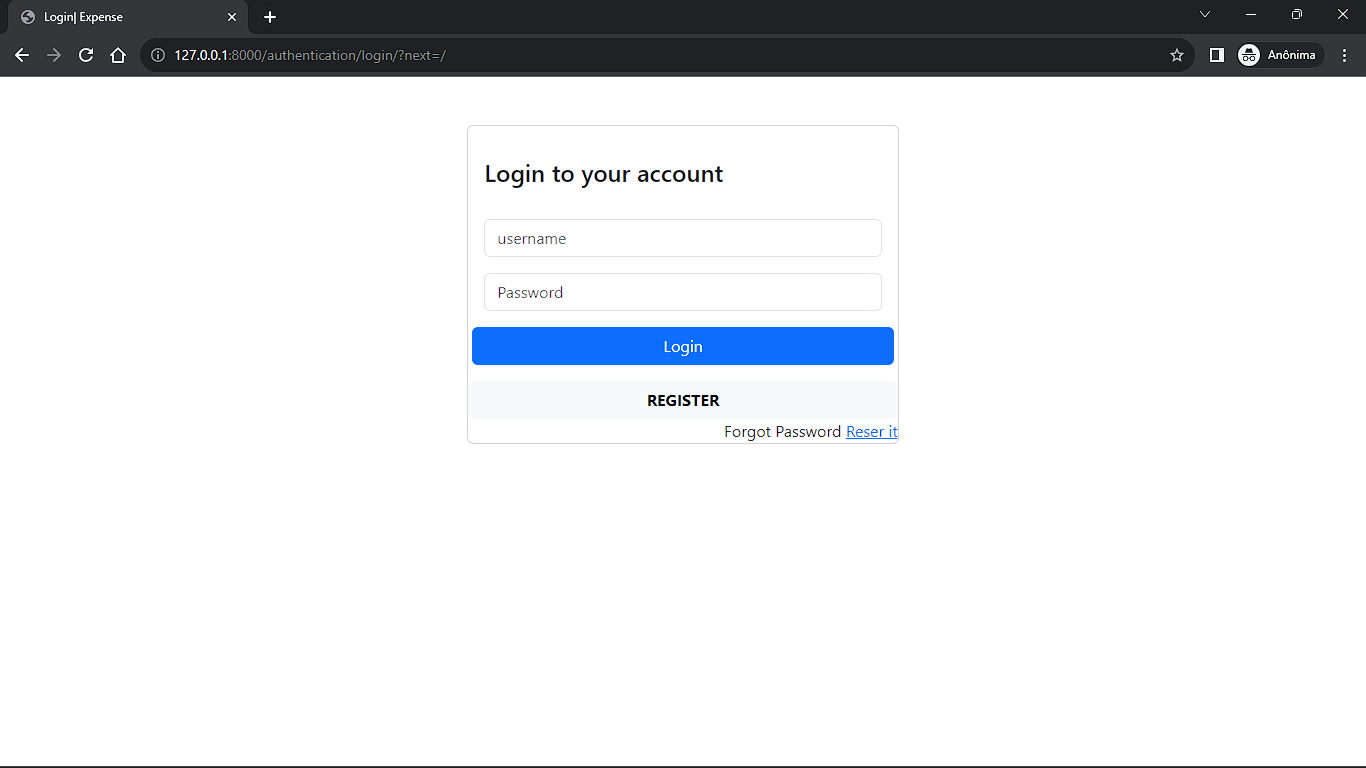Image resolution: width=1366 pixels, height=768 pixels.
Task: Open a new tab with plus icon
Action: click(x=270, y=17)
